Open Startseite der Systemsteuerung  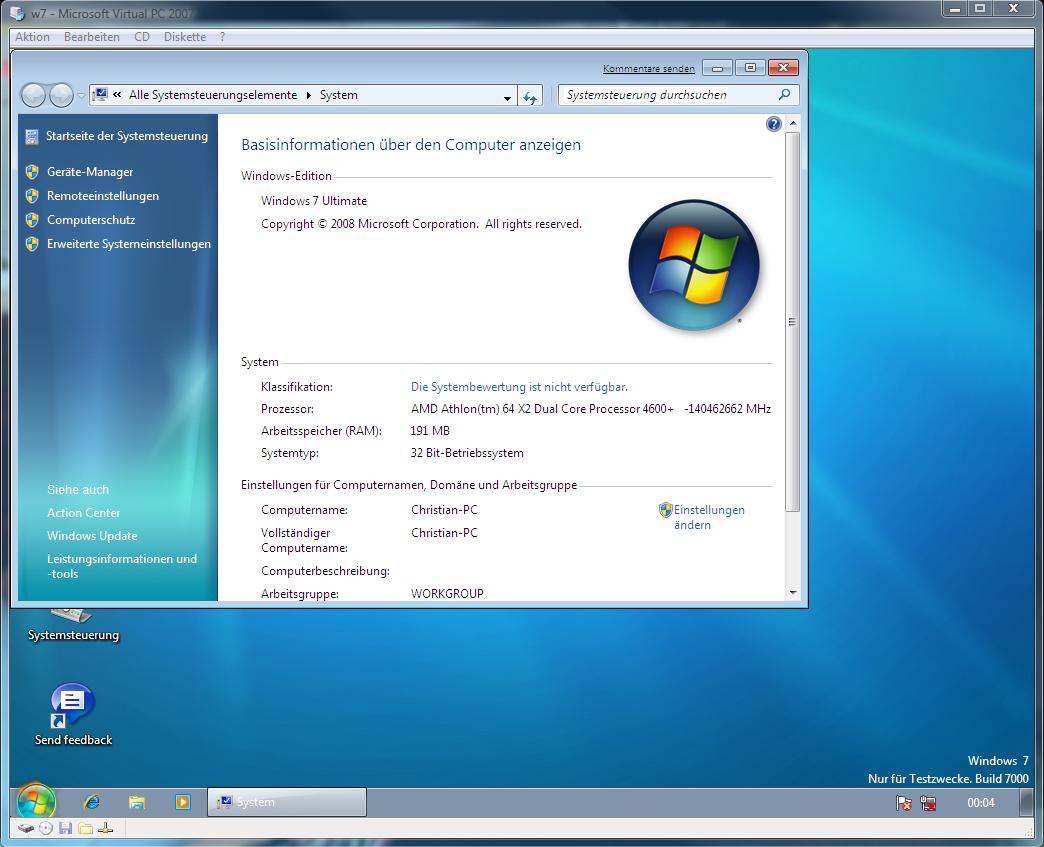pyautogui.click(x=127, y=136)
